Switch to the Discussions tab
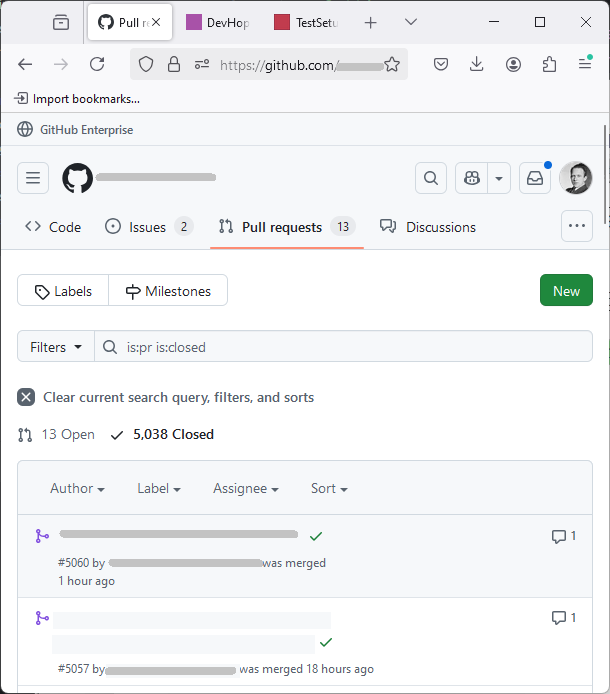This screenshot has width=610, height=694. (x=428, y=227)
